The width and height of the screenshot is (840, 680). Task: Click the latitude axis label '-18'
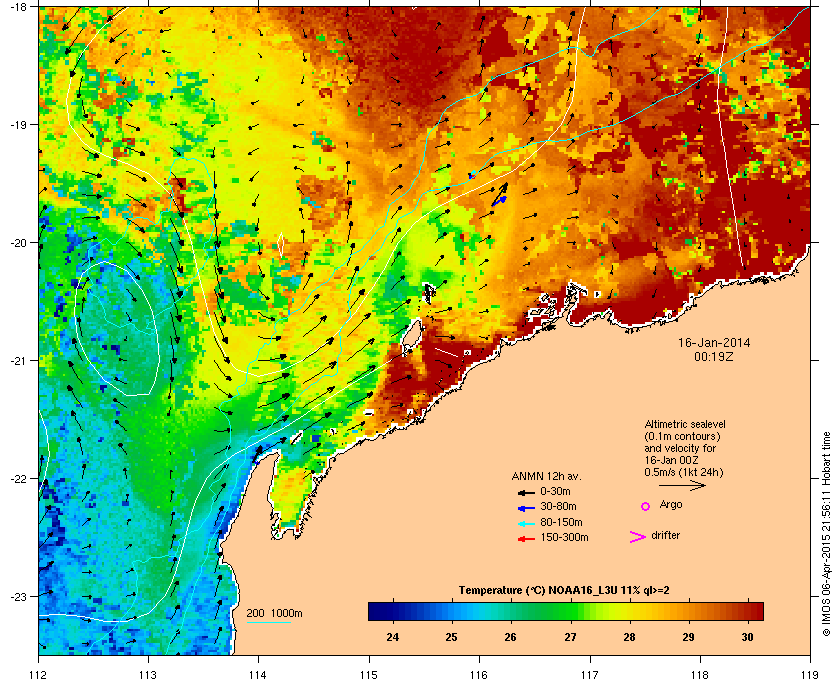(19, 7)
